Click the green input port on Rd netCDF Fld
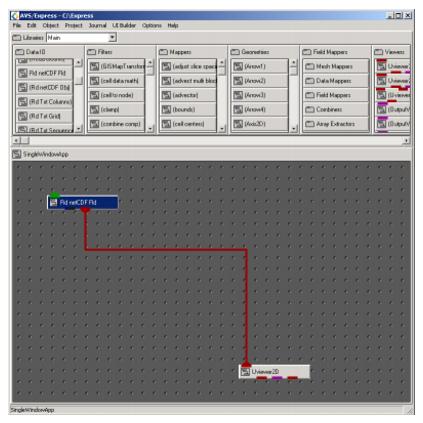Image resolution: width=423 pixels, height=423 pixels. [55, 195]
